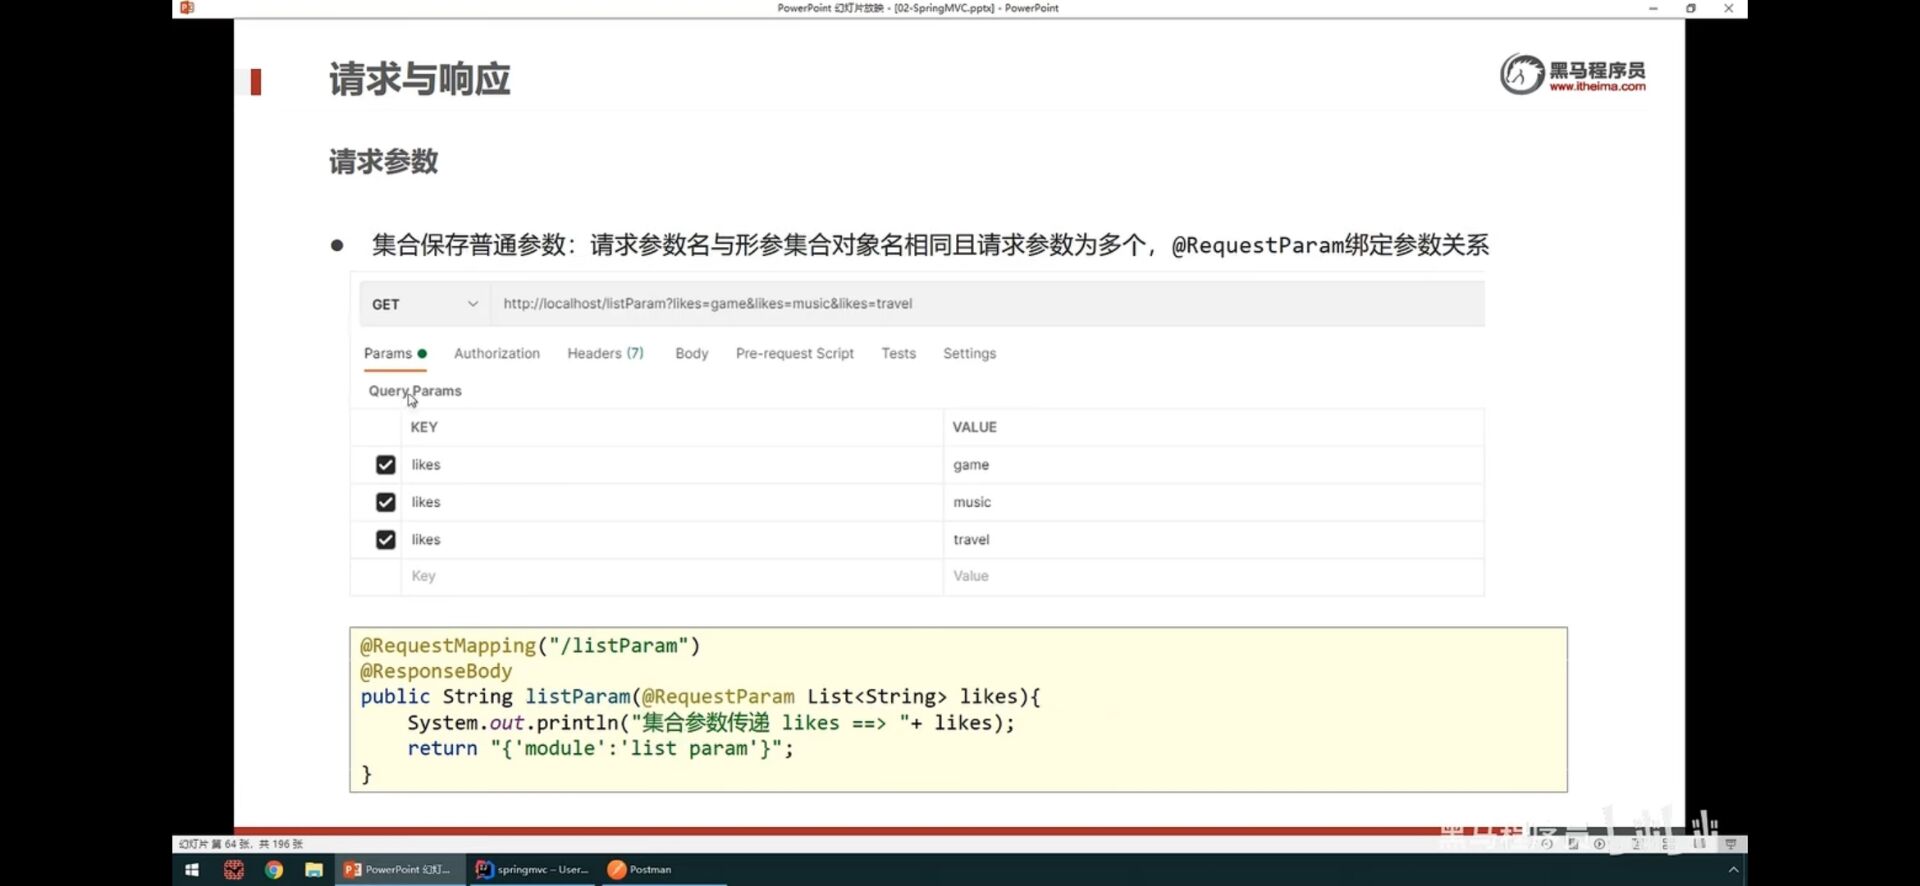The image size is (1920, 886).
Task: Click the value cell 'travel'
Action: [x=971, y=540]
